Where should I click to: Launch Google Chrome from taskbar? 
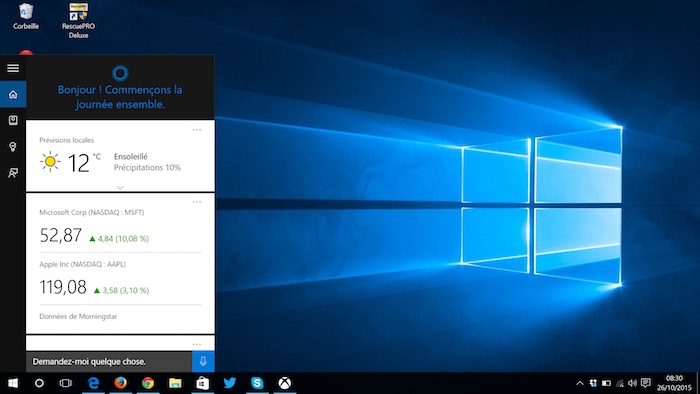point(148,383)
